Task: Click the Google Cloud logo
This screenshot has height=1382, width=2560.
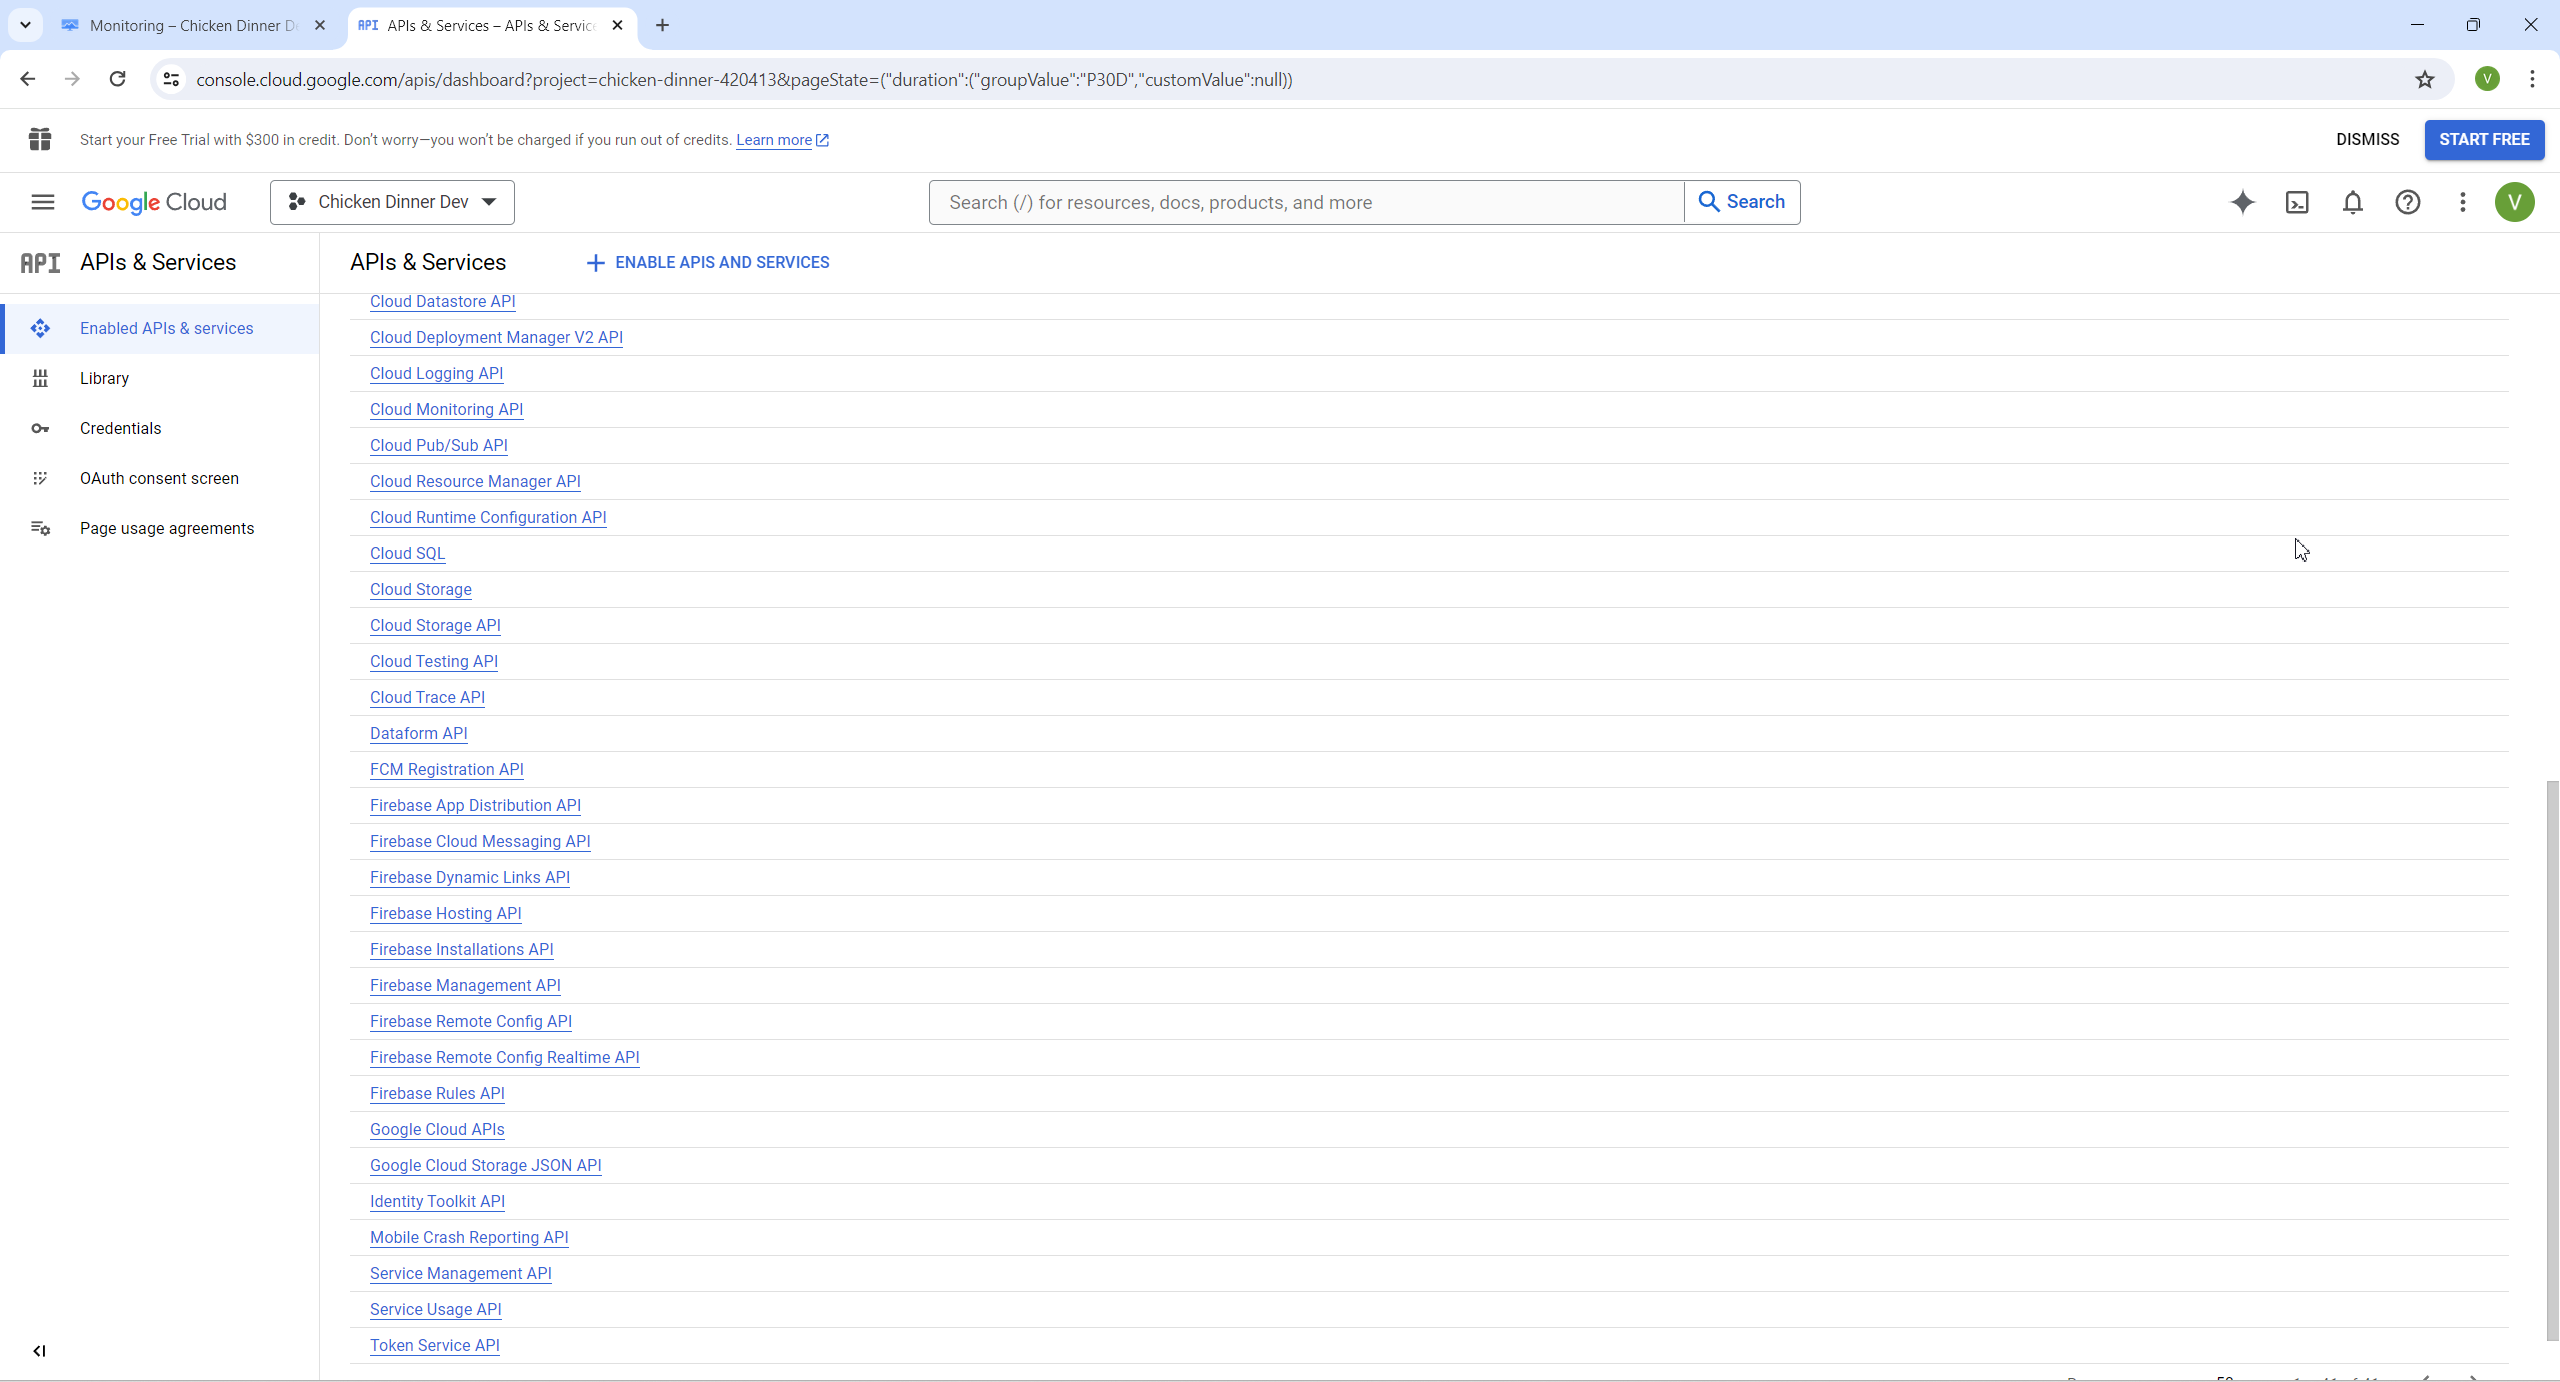Action: pos(154,202)
